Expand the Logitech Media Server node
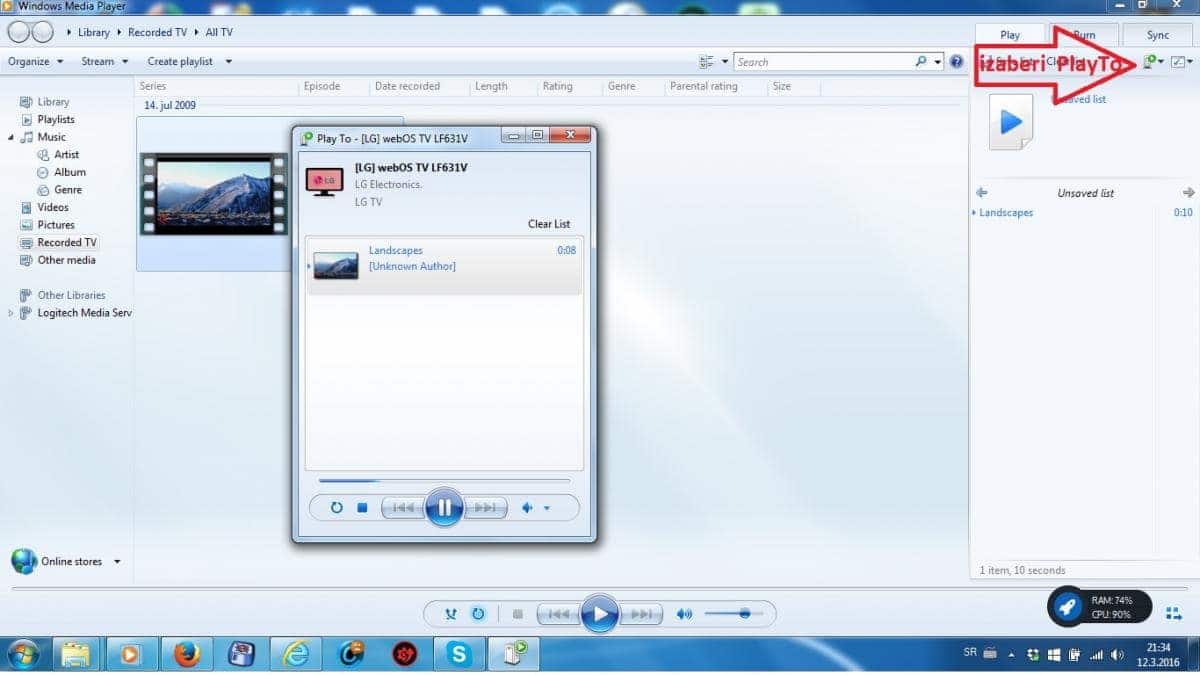Viewport: 1200px width, 675px height. click(x=12, y=313)
